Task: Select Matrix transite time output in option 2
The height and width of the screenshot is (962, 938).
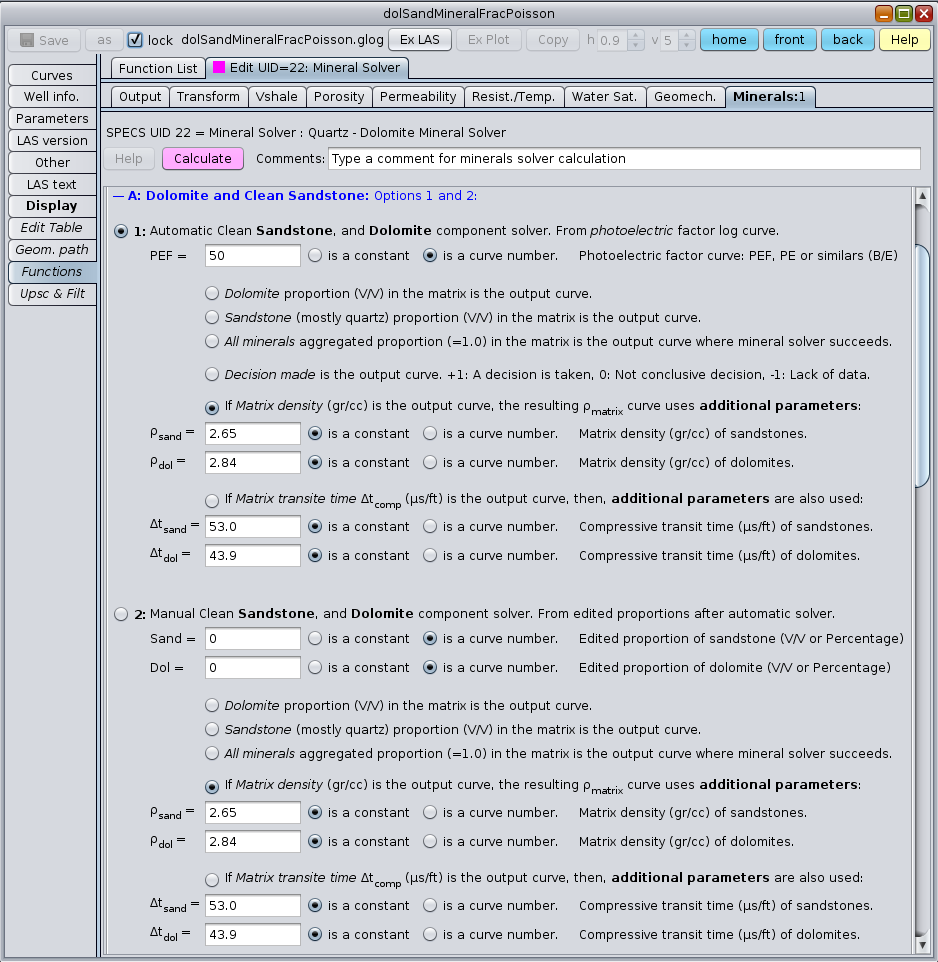Action: pyautogui.click(x=212, y=880)
